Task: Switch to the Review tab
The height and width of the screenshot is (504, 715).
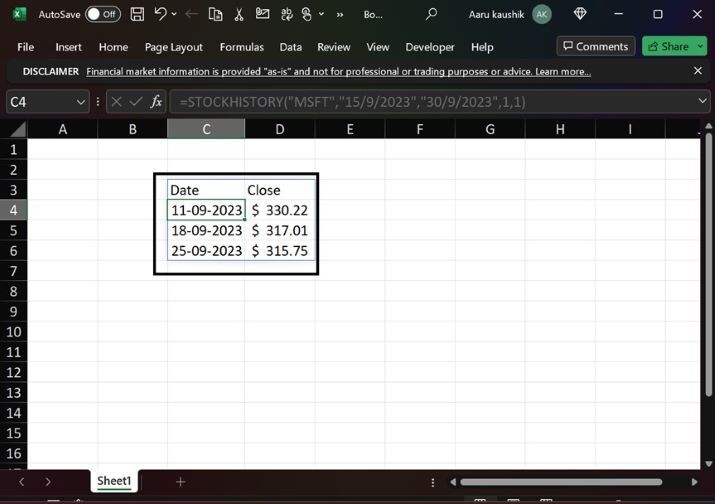Action: coord(334,47)
